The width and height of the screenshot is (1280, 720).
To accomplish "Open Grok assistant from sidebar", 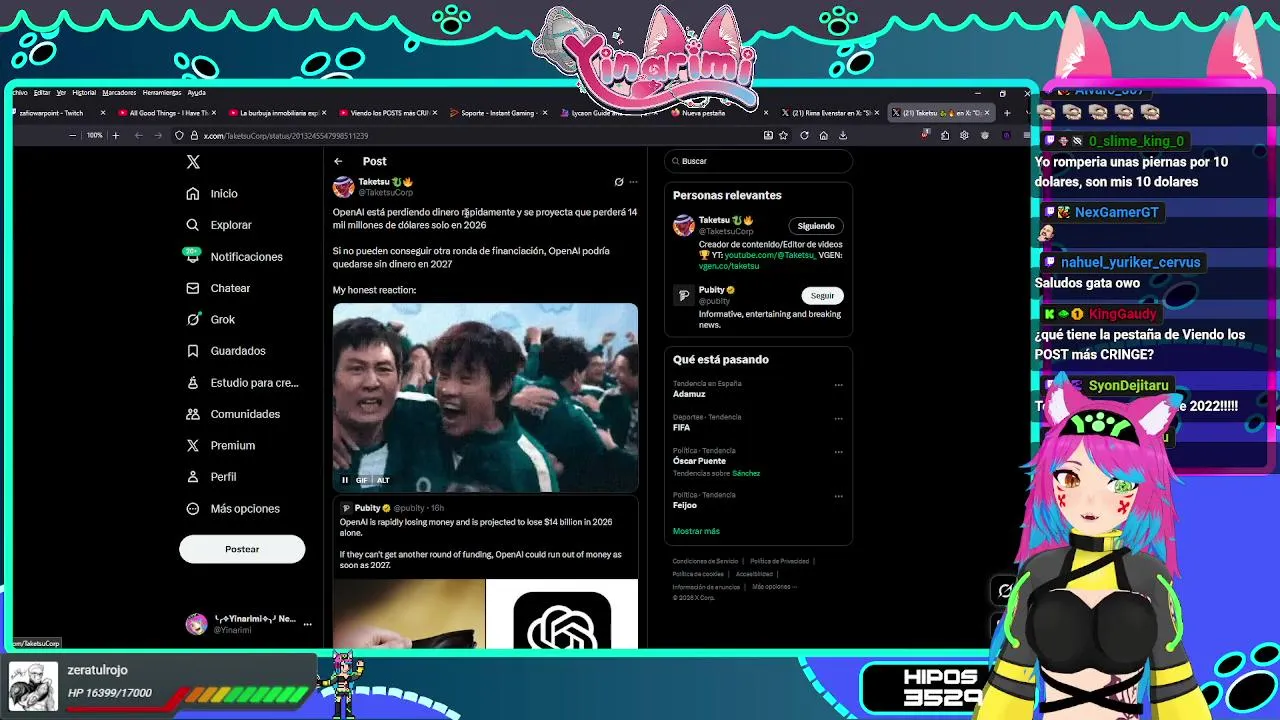I will coord(210,319).
